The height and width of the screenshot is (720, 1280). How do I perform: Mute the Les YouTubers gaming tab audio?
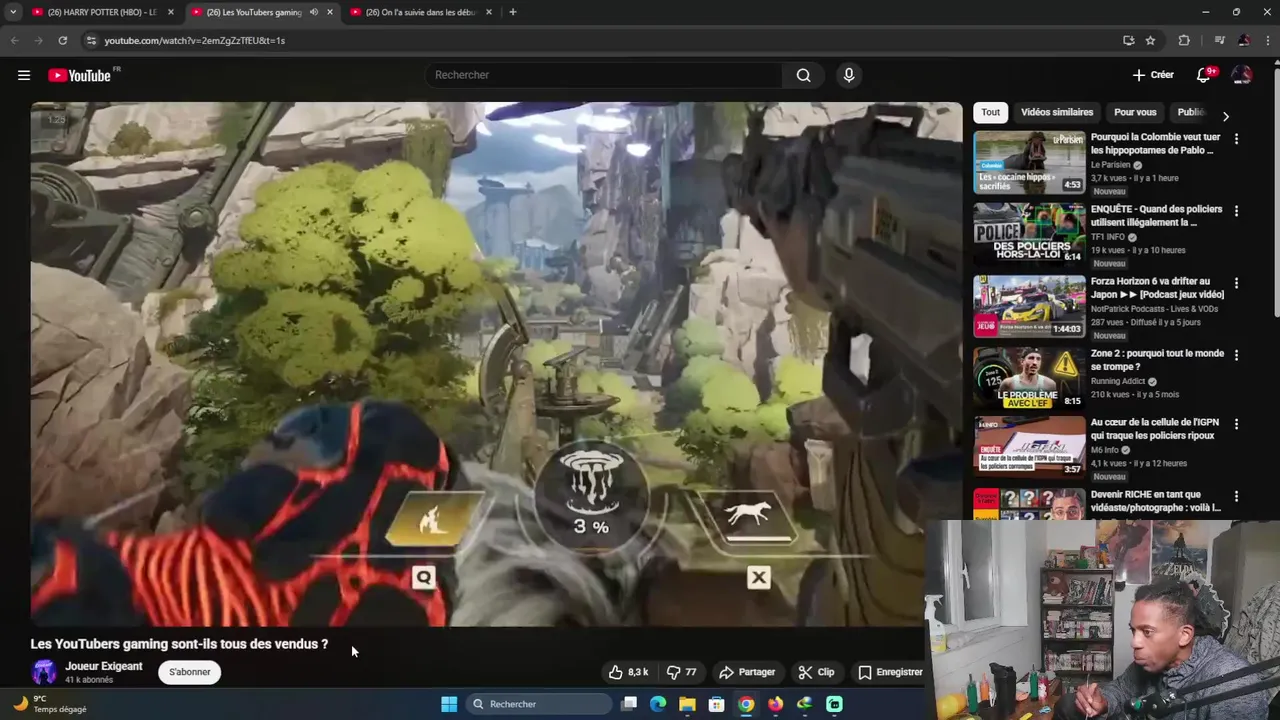[314, 12]
